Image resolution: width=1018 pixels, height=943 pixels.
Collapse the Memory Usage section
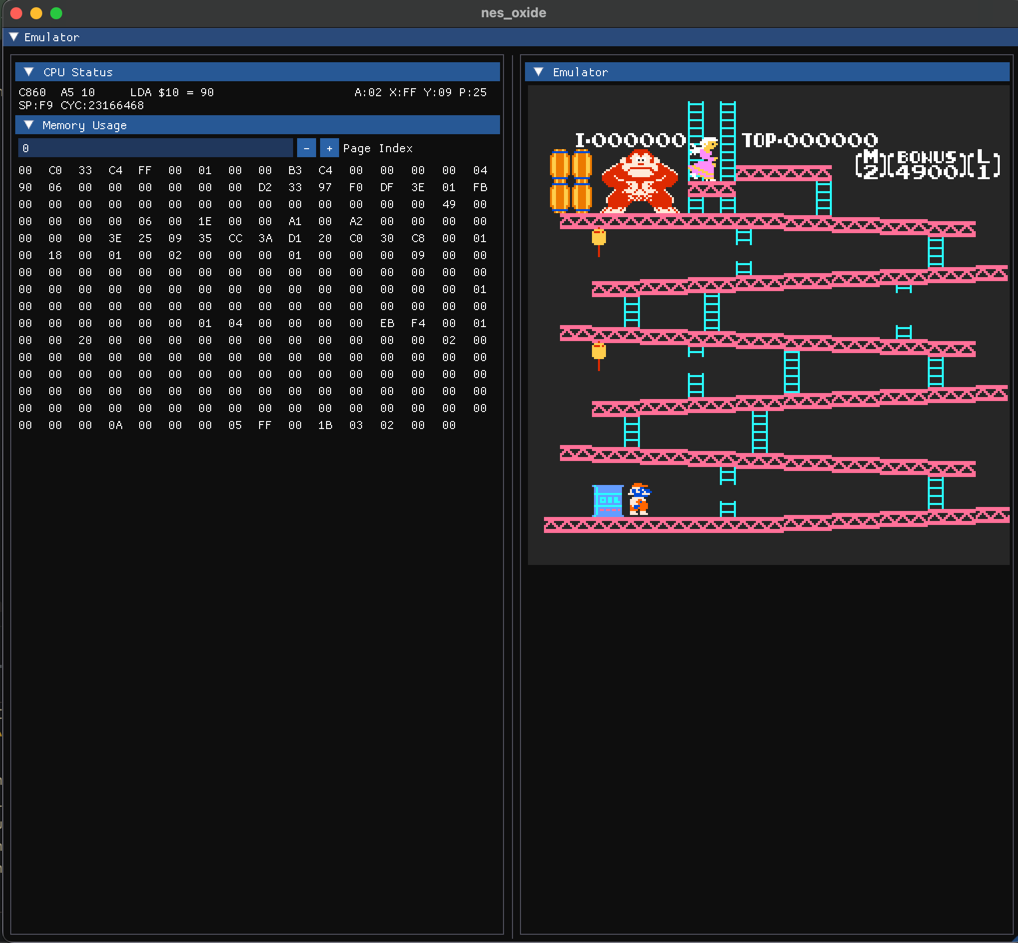[x=29, y=125]
